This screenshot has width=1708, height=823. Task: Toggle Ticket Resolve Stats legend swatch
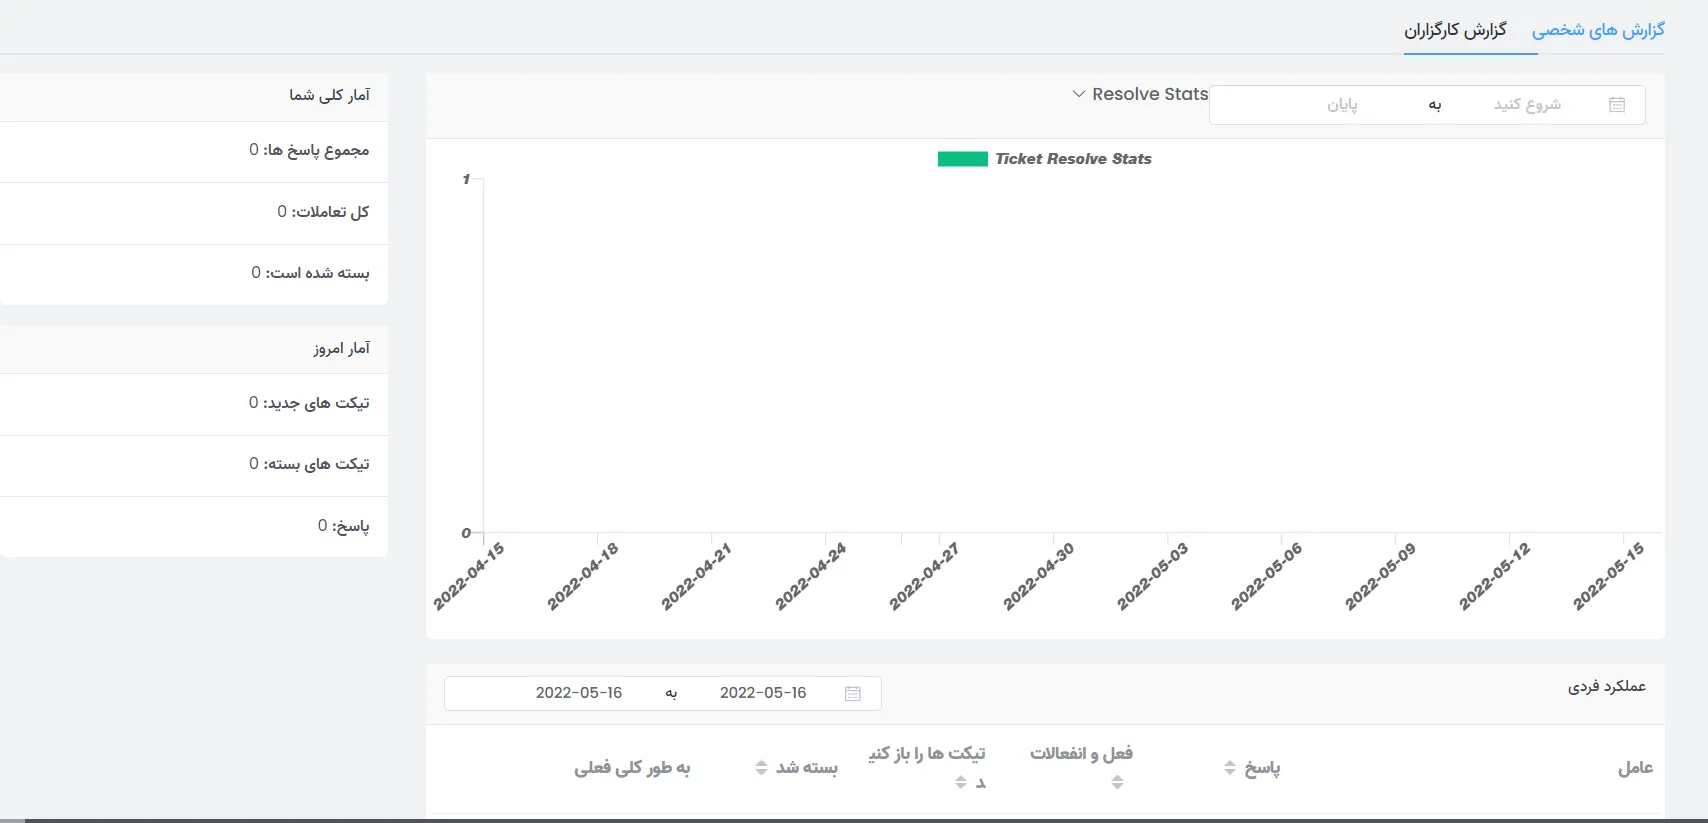coord(962,159)
